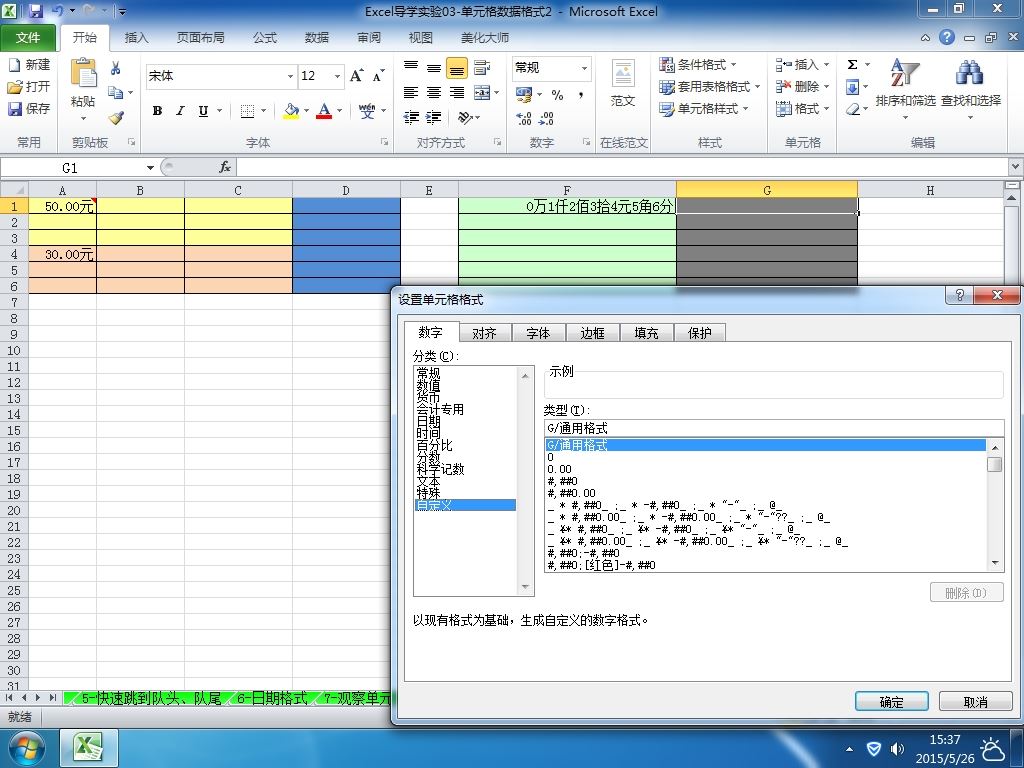Click the 确定 button in dialog
Screen dimensions: 1024x768
[891, 701]
